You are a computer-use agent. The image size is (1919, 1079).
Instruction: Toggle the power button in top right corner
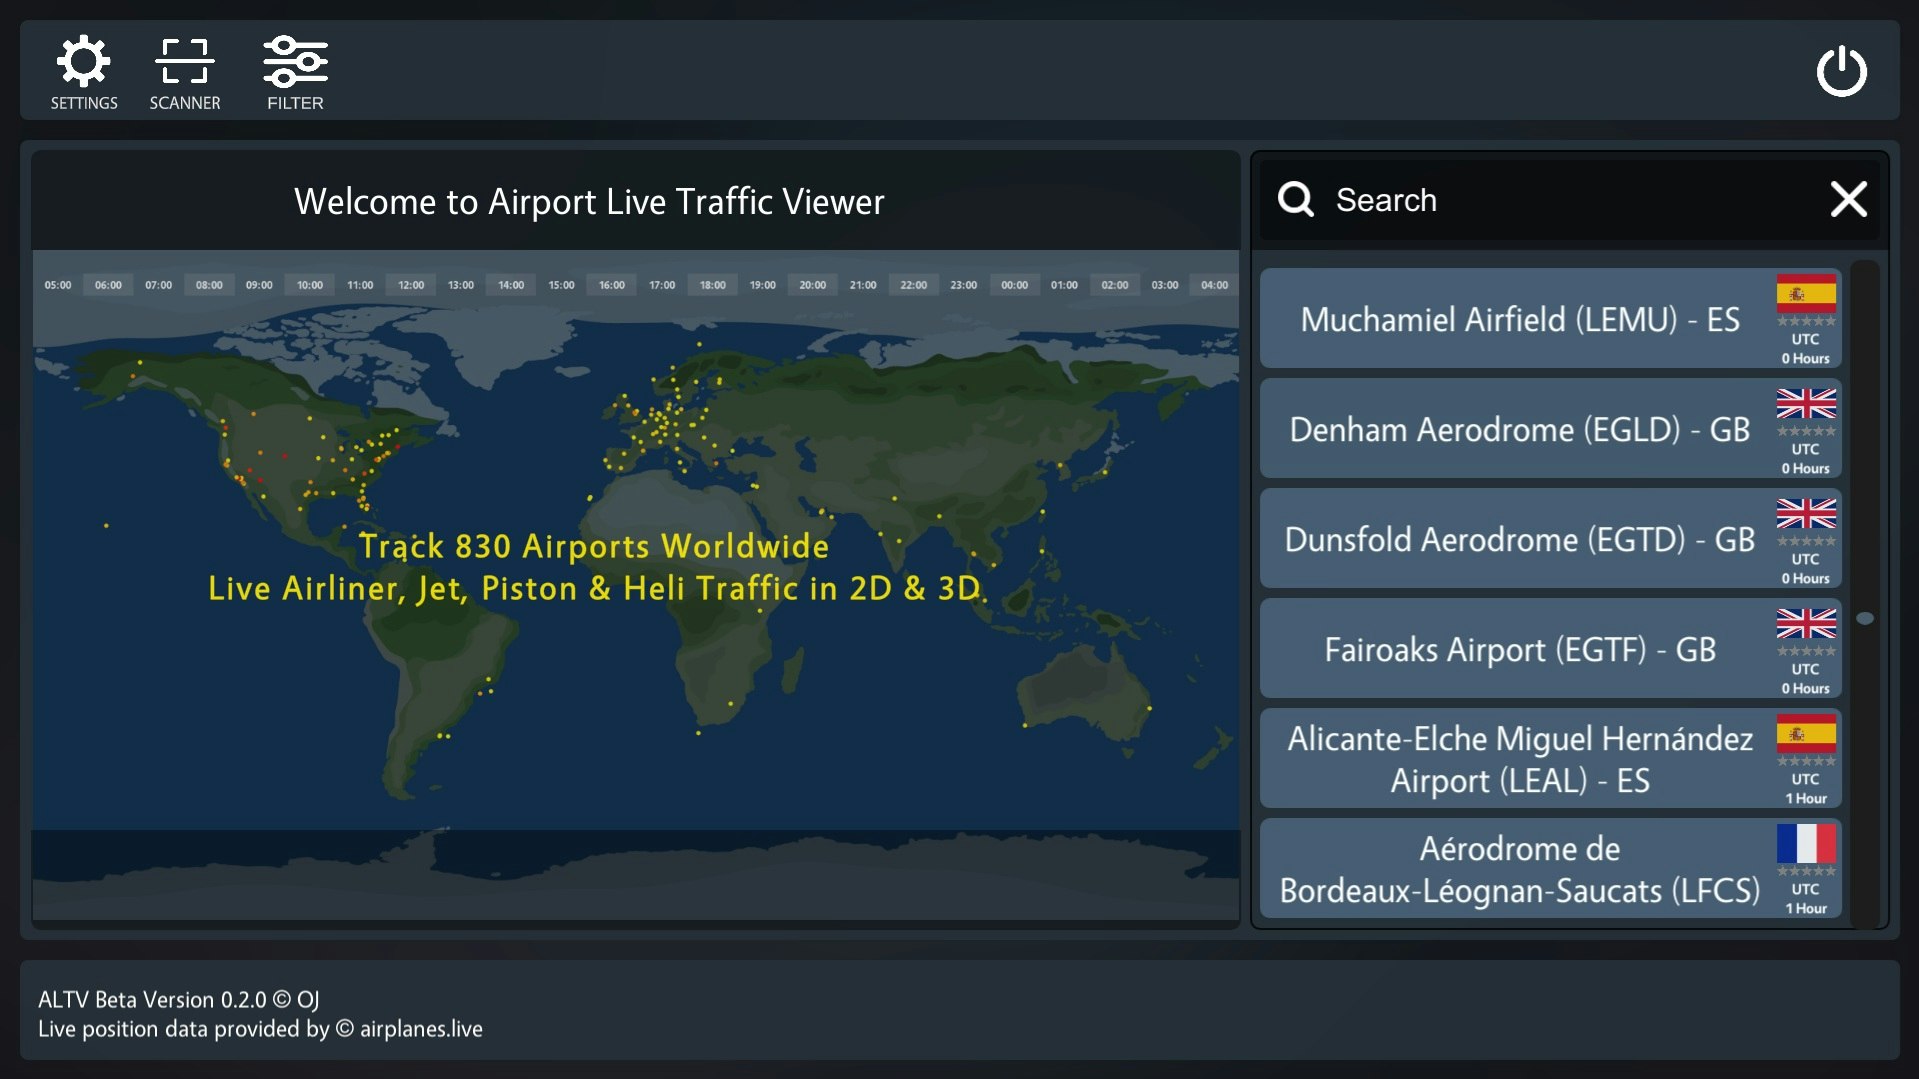(1841, 71)
